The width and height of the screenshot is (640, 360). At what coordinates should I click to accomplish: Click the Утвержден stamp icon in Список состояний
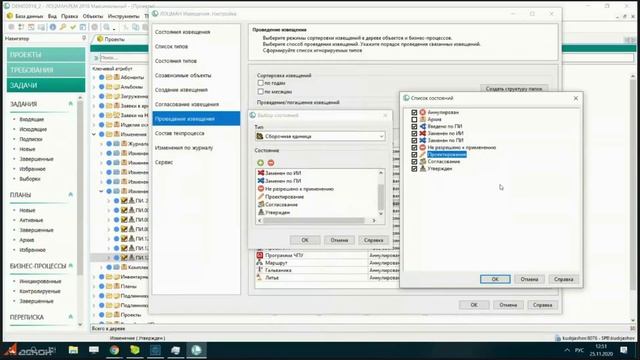coord(423,168)
